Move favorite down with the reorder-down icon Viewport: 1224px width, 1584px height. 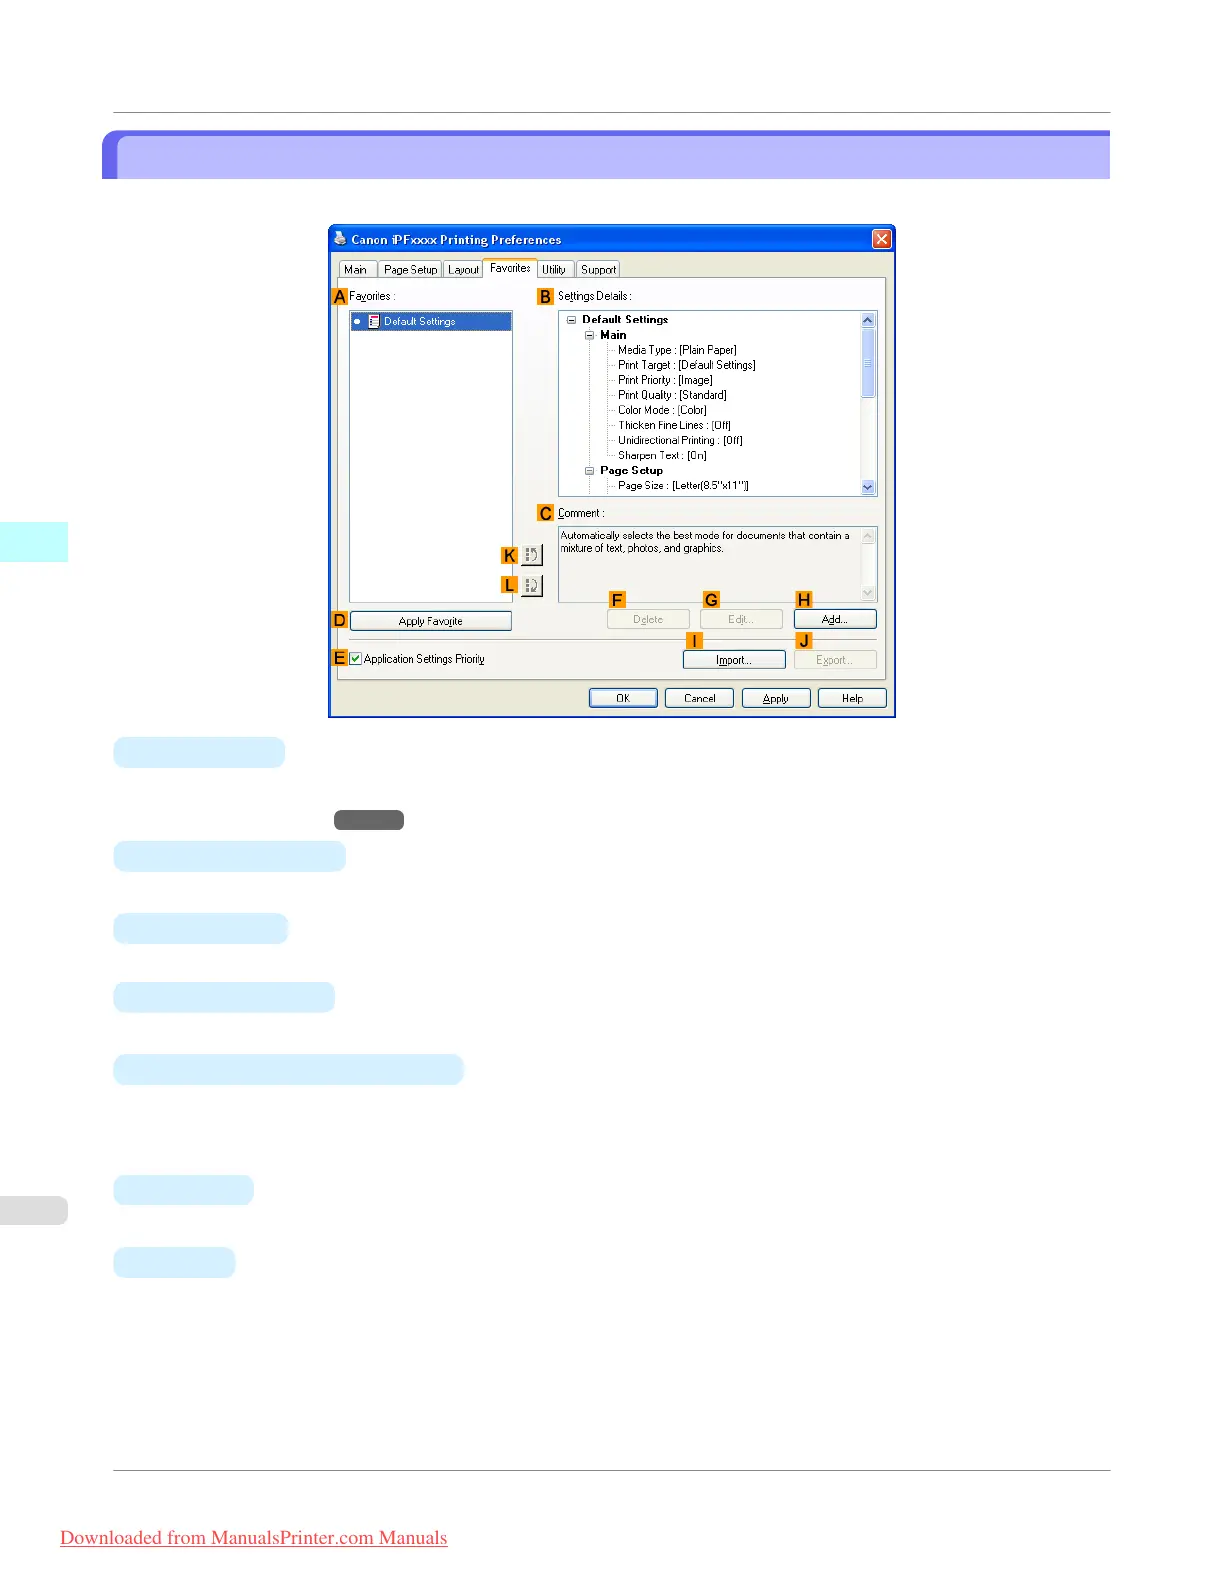(532, 586)
